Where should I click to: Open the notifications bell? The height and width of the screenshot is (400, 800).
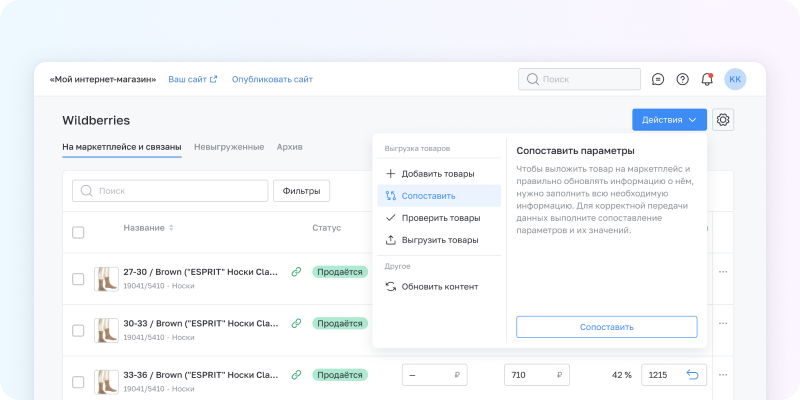pos(707,79)
